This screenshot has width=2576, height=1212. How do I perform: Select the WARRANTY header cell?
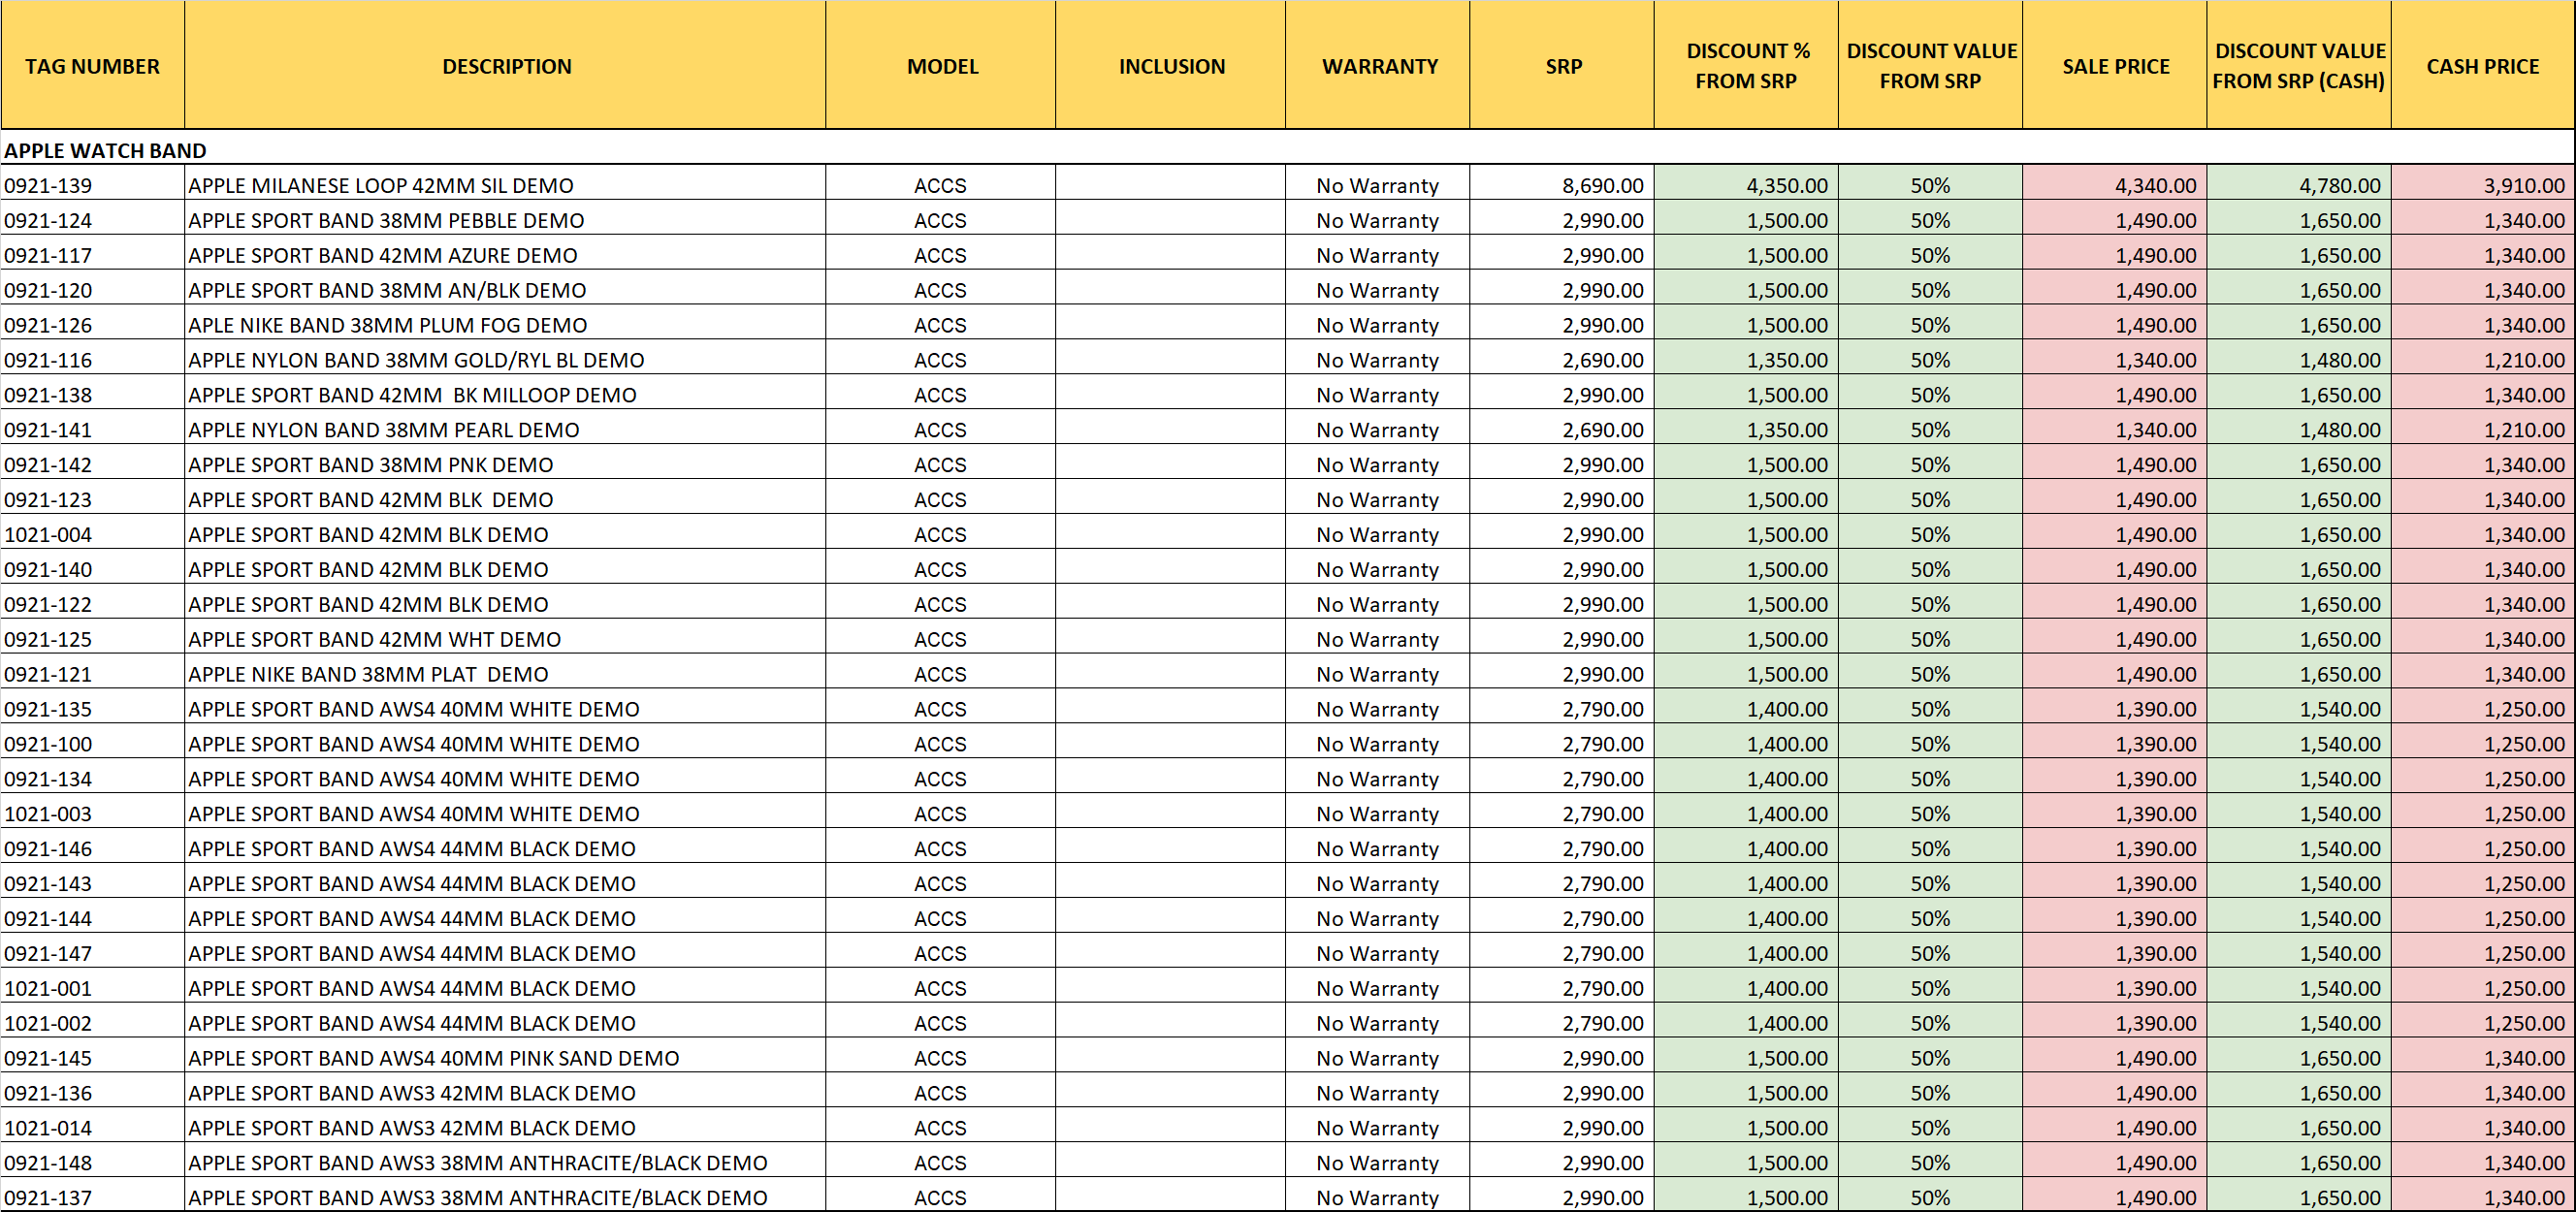[x=1378, y=66]
